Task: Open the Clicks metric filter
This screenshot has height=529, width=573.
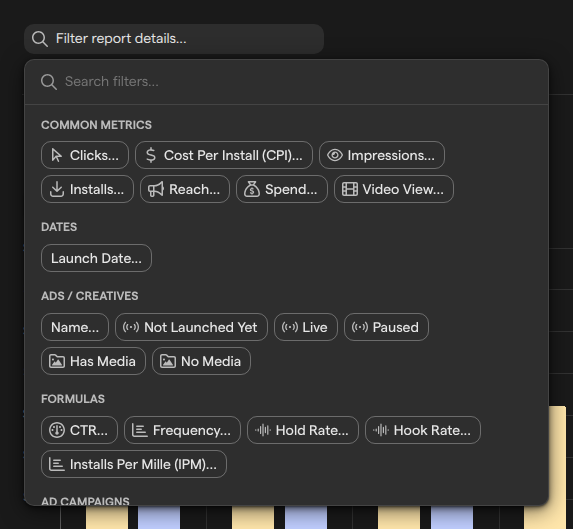Action: tap(85, 155)
